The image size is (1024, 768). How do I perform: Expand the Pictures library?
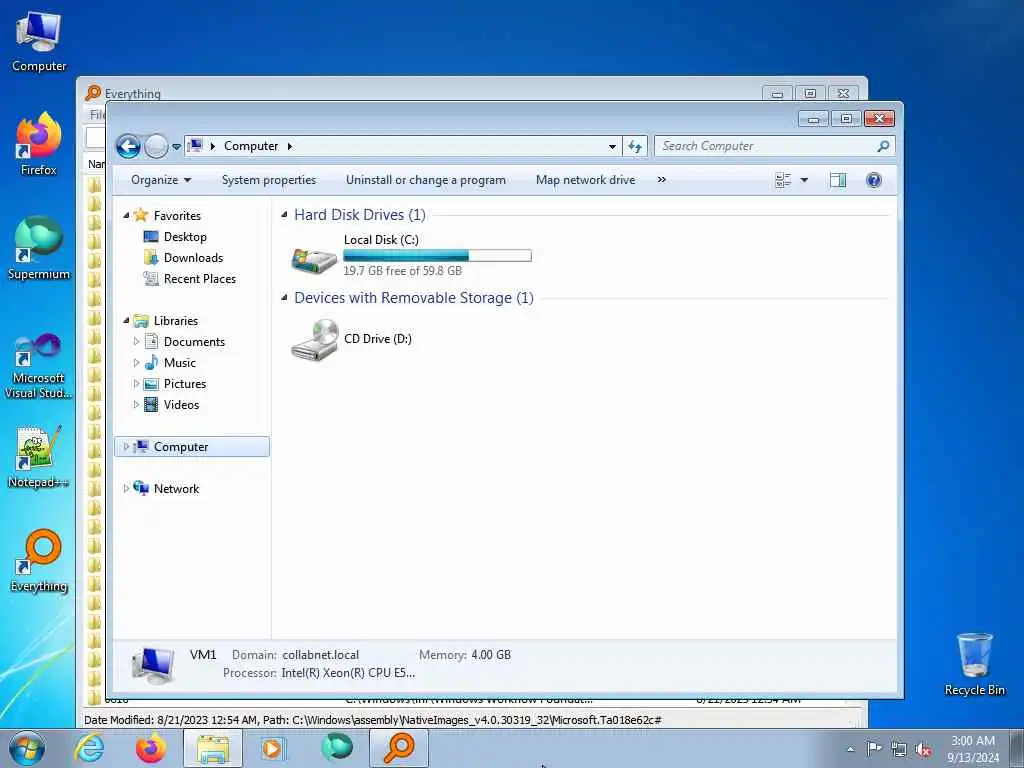coord(136,383)
